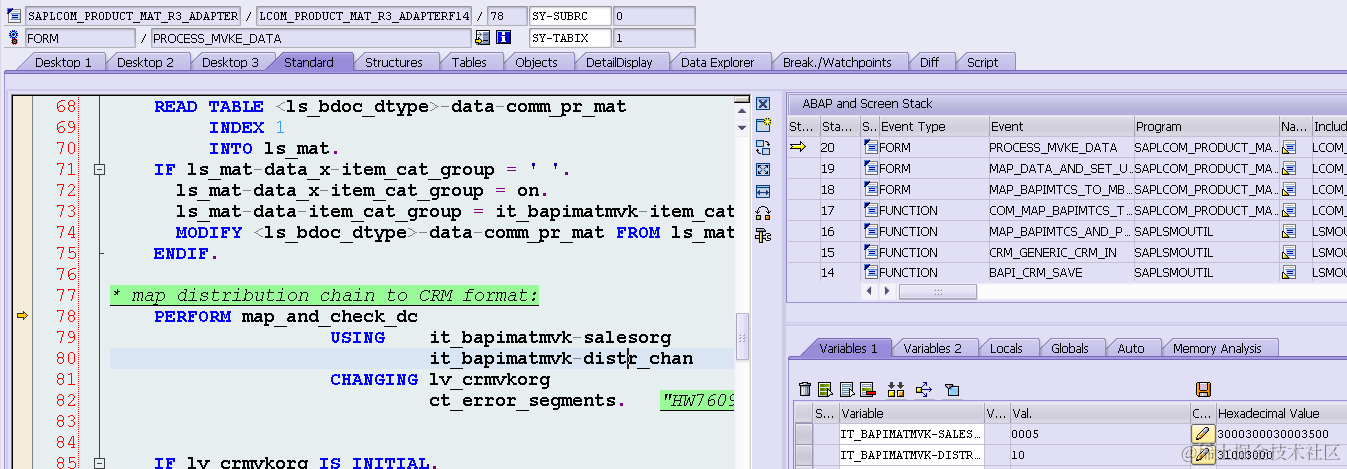Click the yellow boxes layout icon in Variables toolbar

click(896, 389)
